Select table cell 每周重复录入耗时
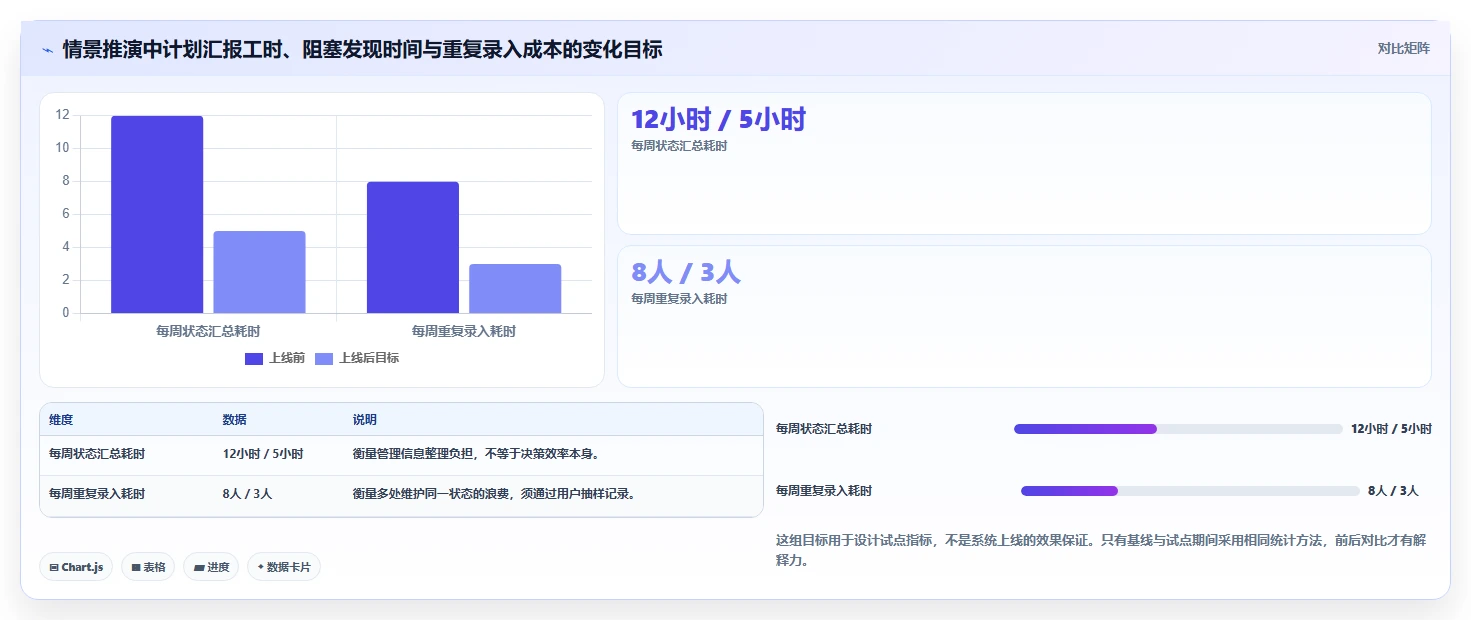Viewport: 1471px width, 620px height. point(97,494)
